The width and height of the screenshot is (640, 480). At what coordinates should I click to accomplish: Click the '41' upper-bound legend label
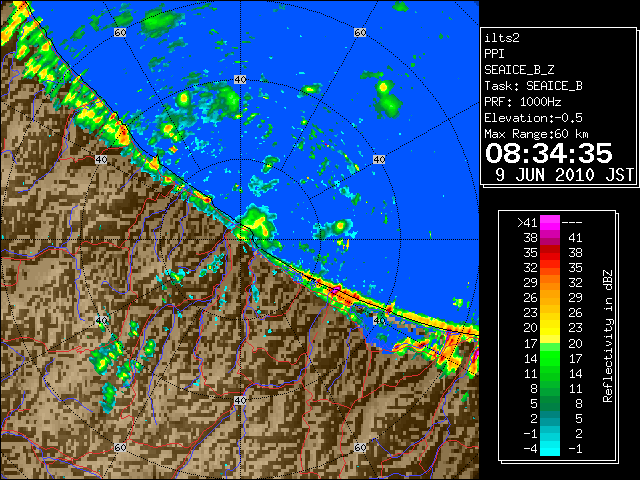[x=575, y=238]
